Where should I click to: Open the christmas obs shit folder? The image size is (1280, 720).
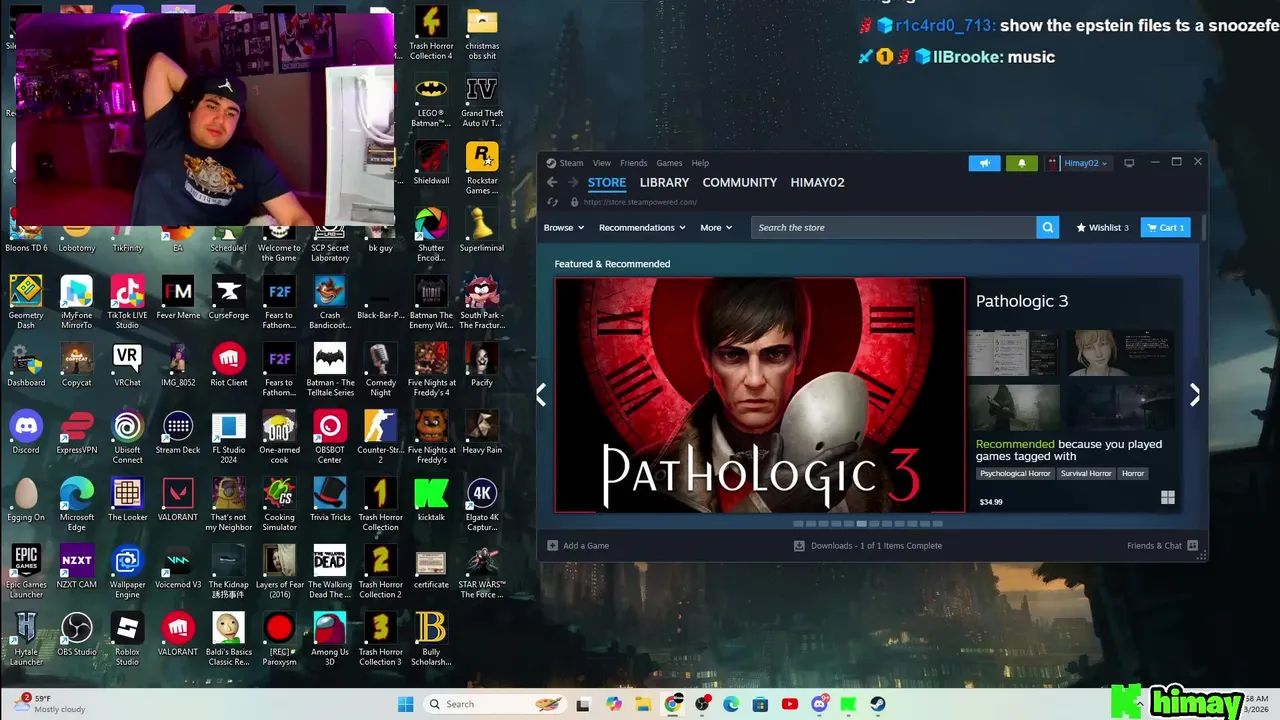[x=482, y=34]
